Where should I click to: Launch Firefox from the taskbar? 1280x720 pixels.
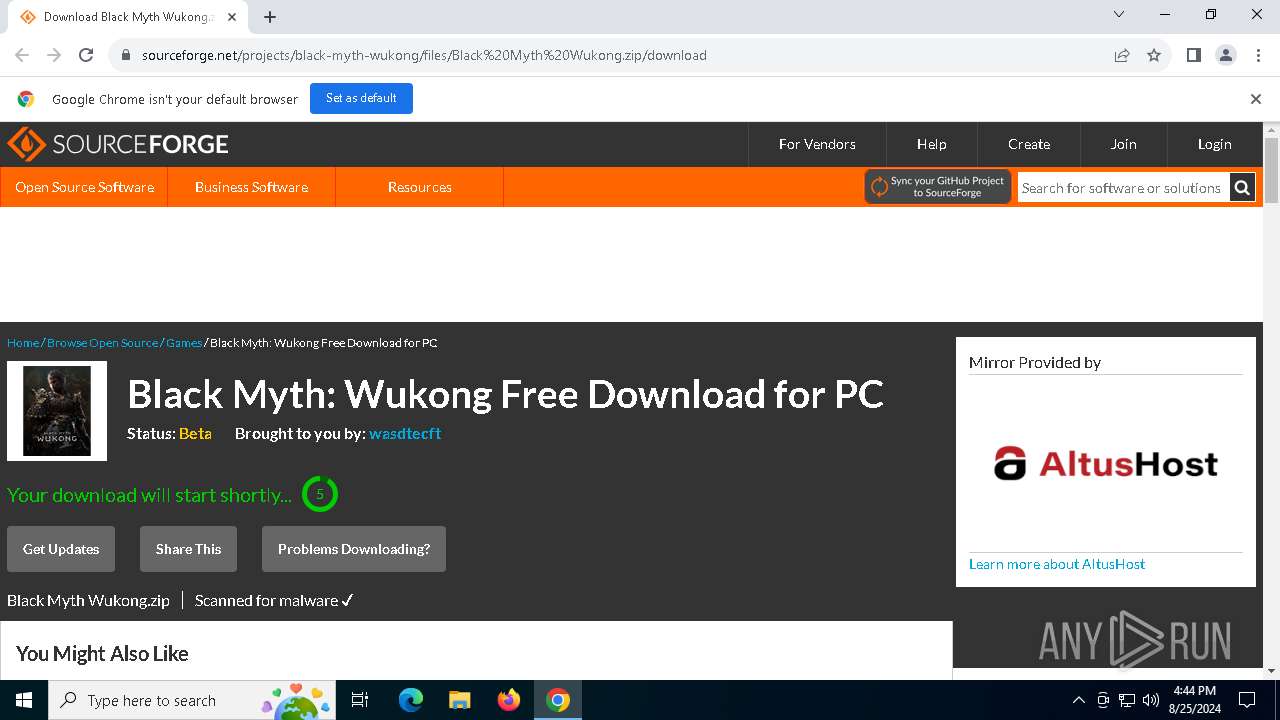(x=509, y=700)
